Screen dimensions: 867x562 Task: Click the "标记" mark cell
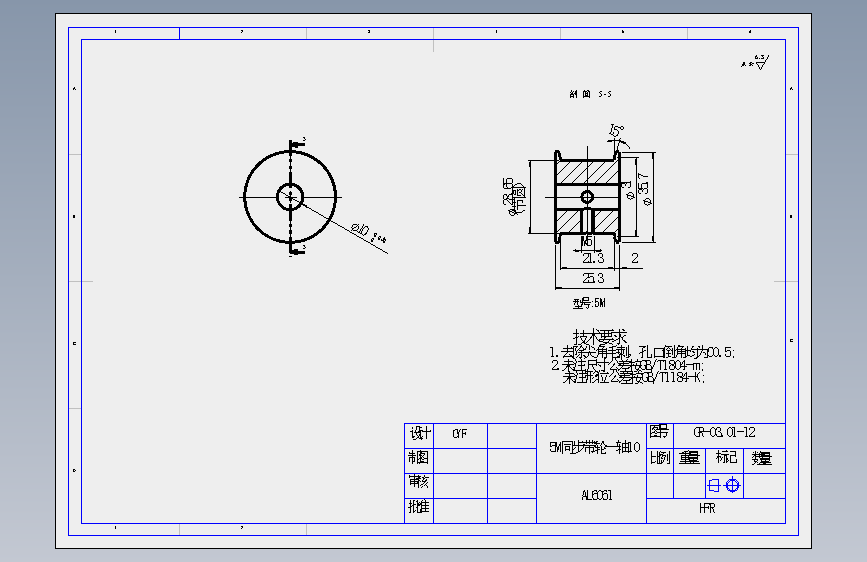(x=725, y=459)
